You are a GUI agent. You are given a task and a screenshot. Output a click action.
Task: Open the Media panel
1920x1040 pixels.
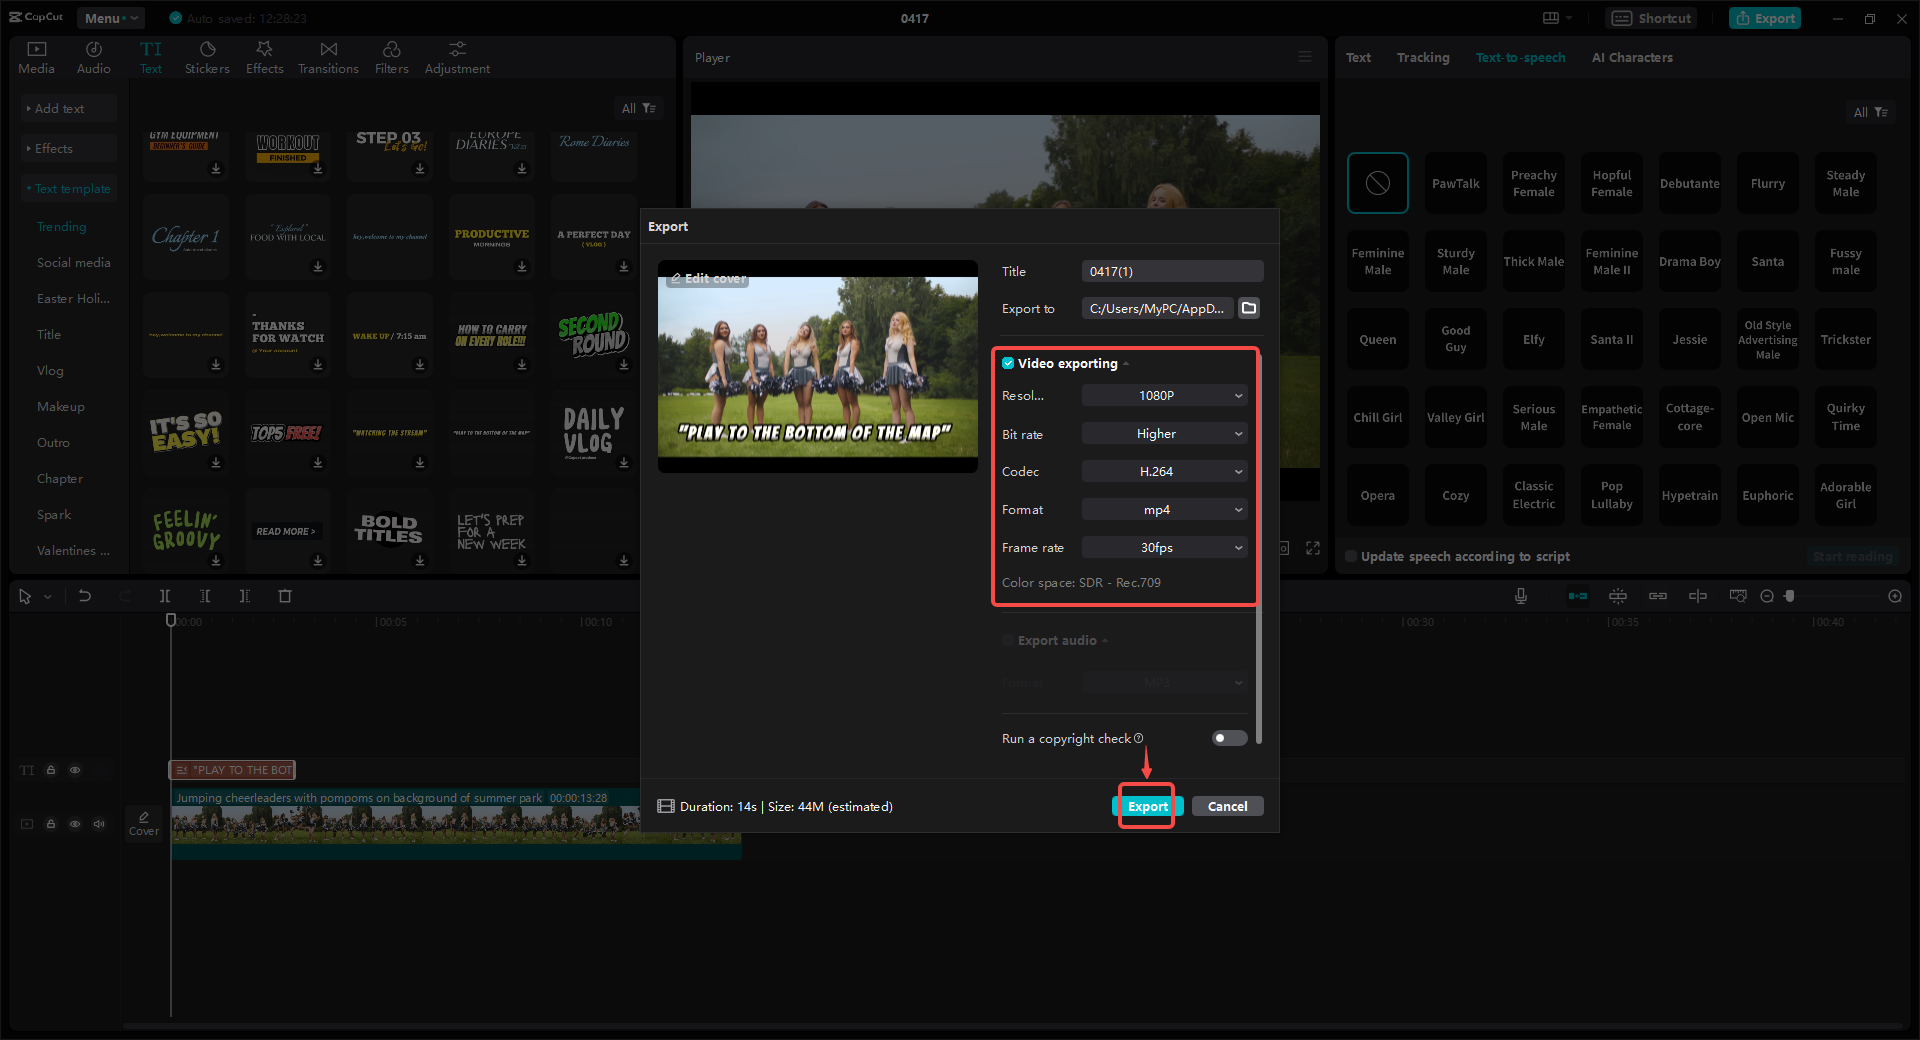(37, 58)
